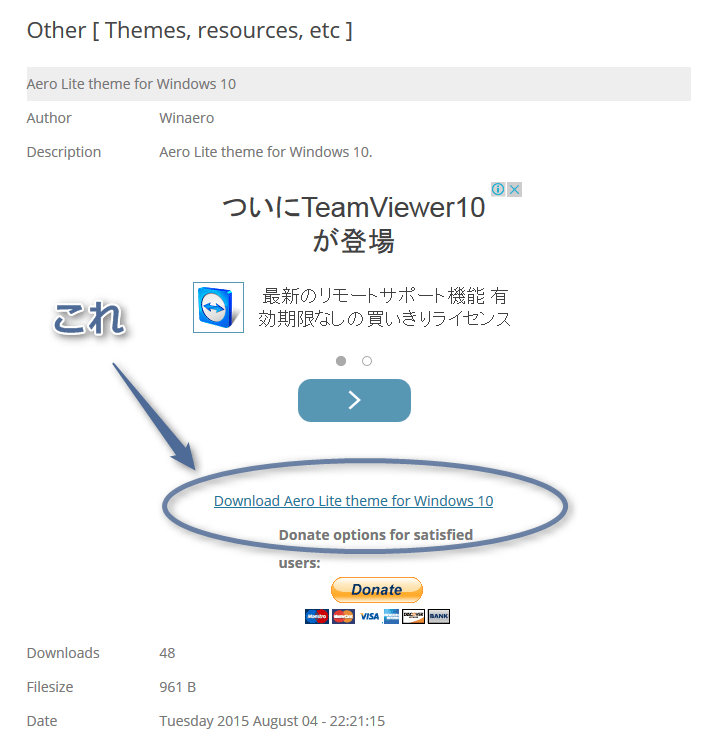Image resolution: width=705 pixels, height=740 pixels.
Task: Click the PayPal Donate button
Action: tap(377, 589)
